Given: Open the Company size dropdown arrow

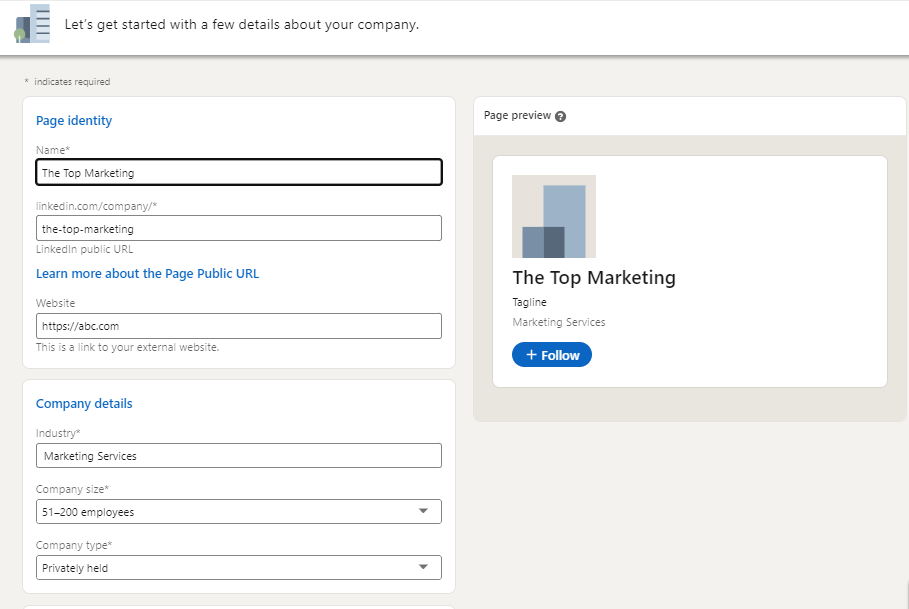Looking at the screenshot, I should coord(423,511).
